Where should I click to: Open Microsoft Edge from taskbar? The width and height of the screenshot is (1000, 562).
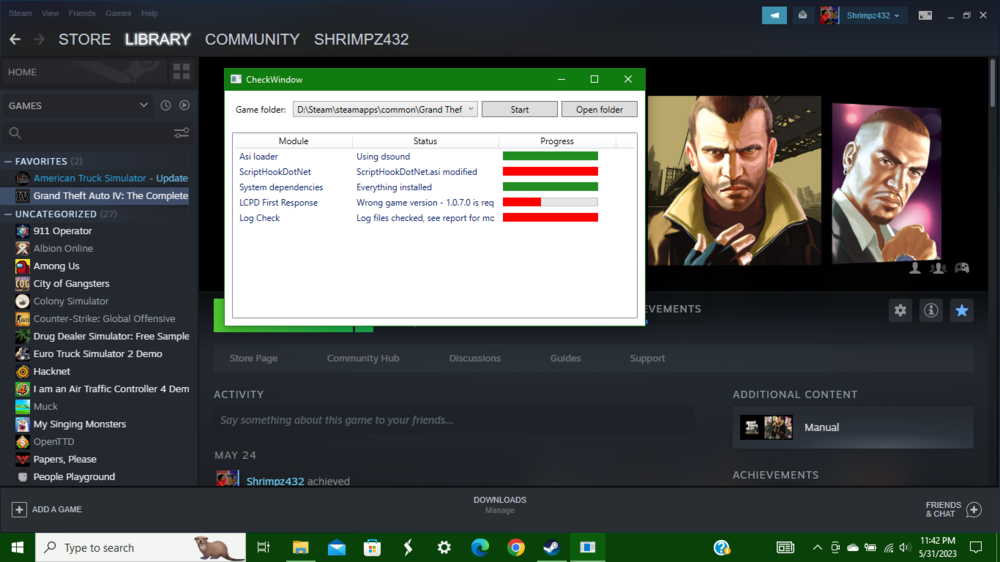(480, 547)
